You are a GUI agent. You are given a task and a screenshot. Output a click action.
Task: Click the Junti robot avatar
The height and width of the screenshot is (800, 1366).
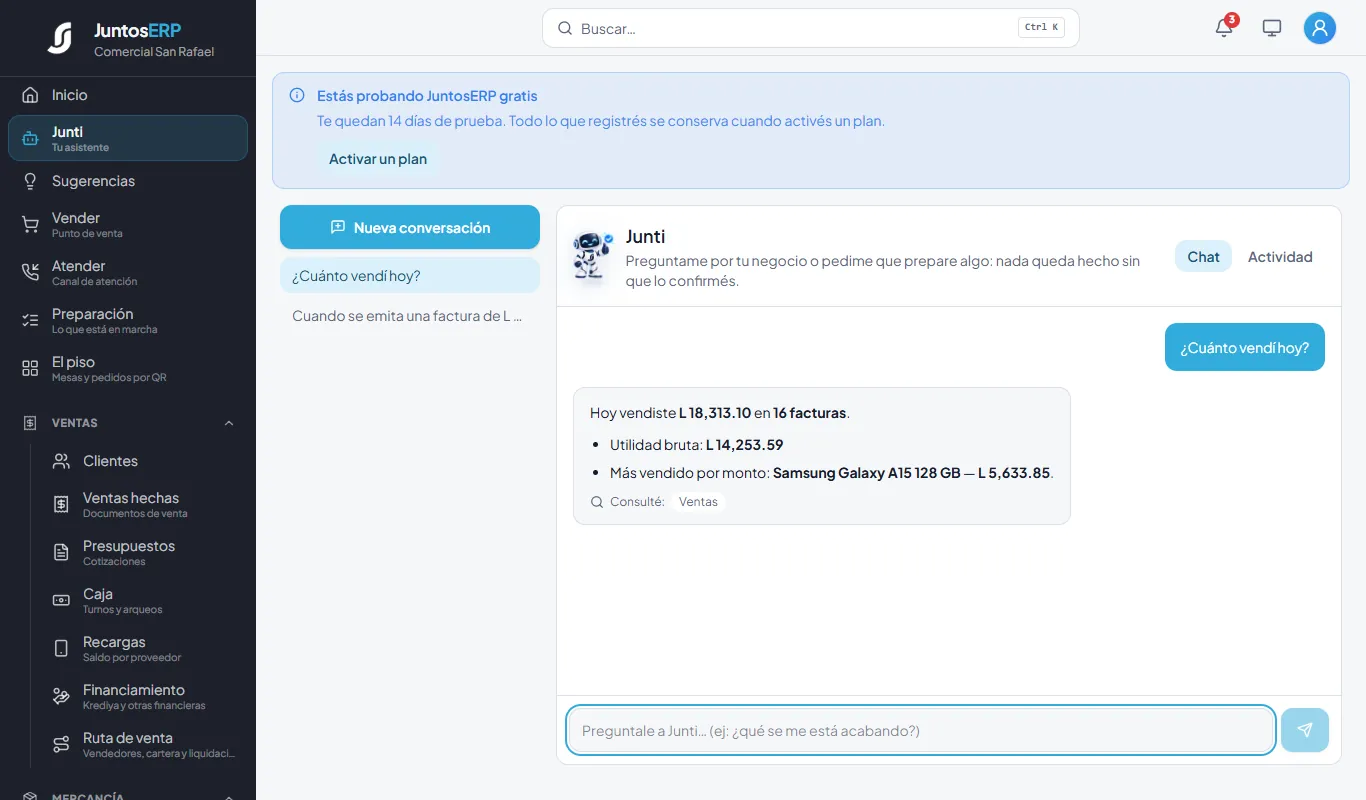tap(593, 256)
